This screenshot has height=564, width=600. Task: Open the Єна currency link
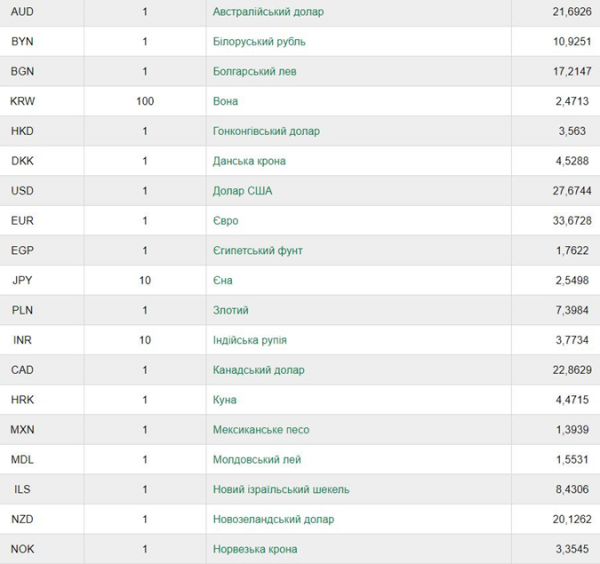pos(222,280)
